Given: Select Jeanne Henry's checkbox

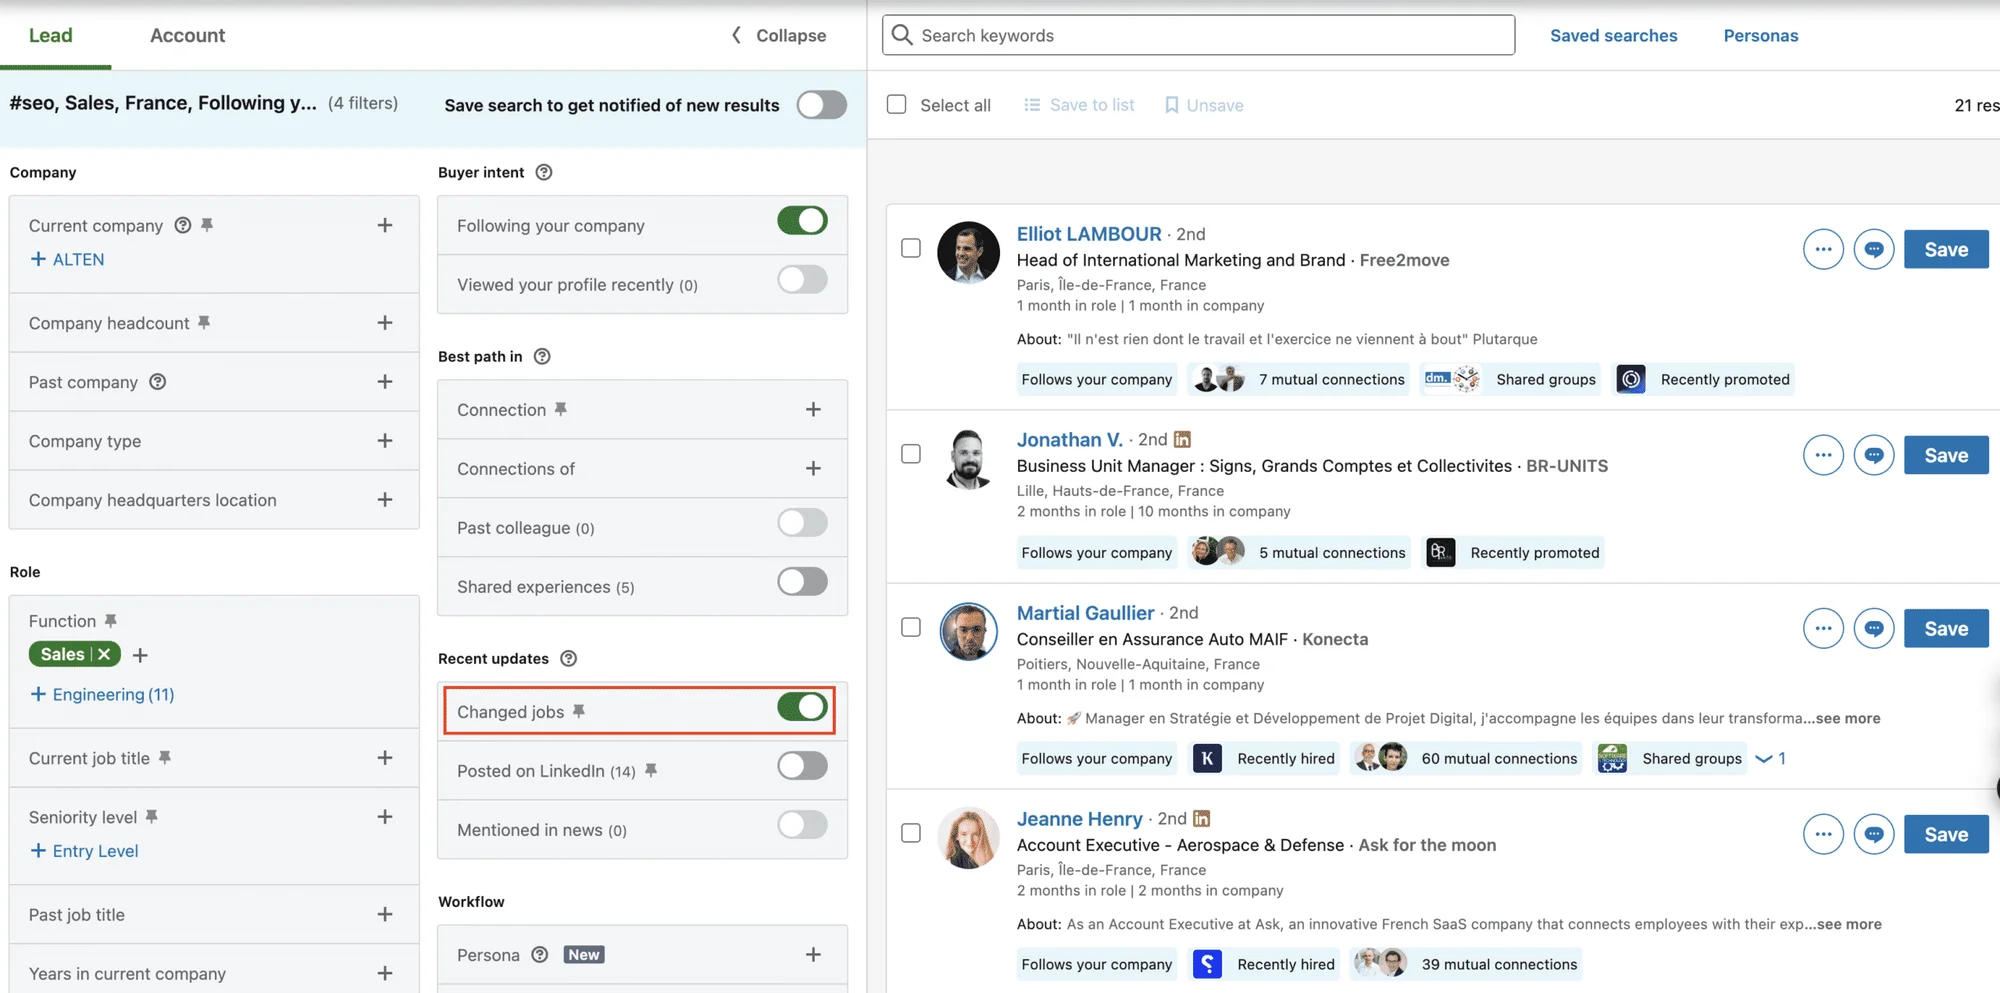Looking at the screenshot, I should click(911, 833).
